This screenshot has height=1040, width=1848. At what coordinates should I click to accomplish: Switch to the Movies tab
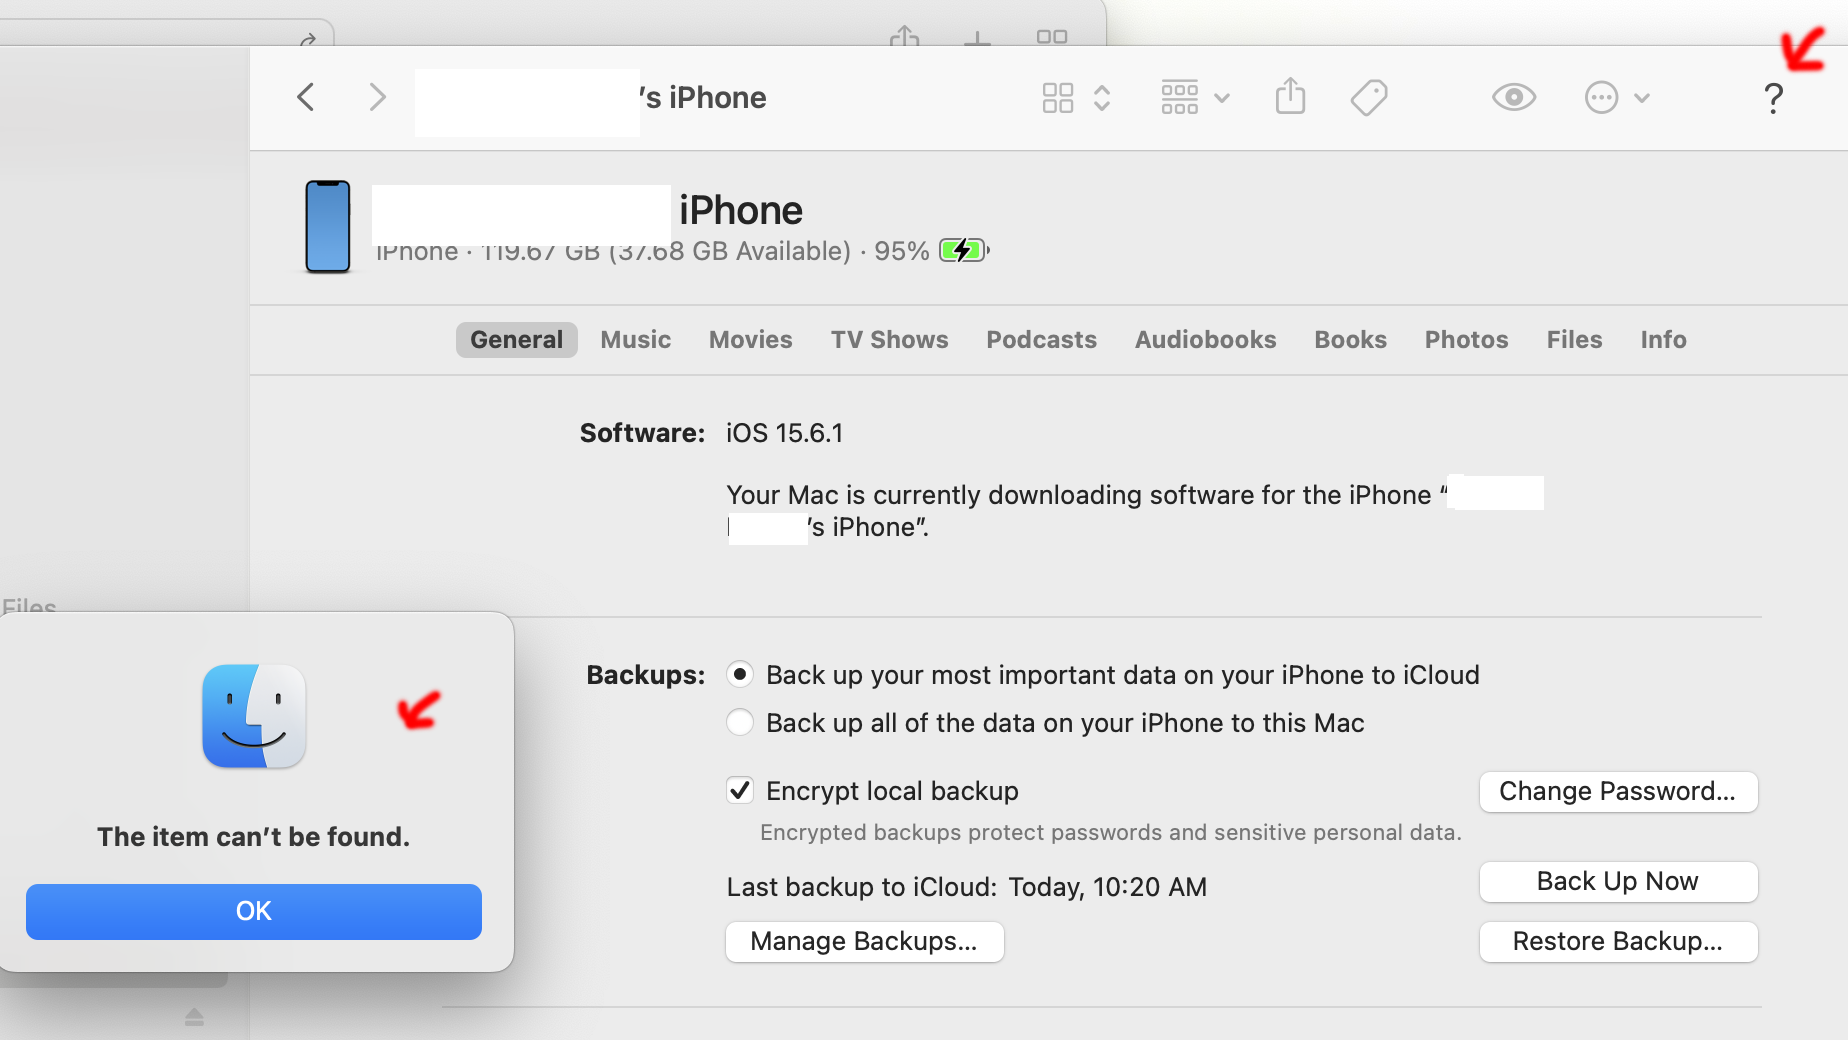point(751,340)
